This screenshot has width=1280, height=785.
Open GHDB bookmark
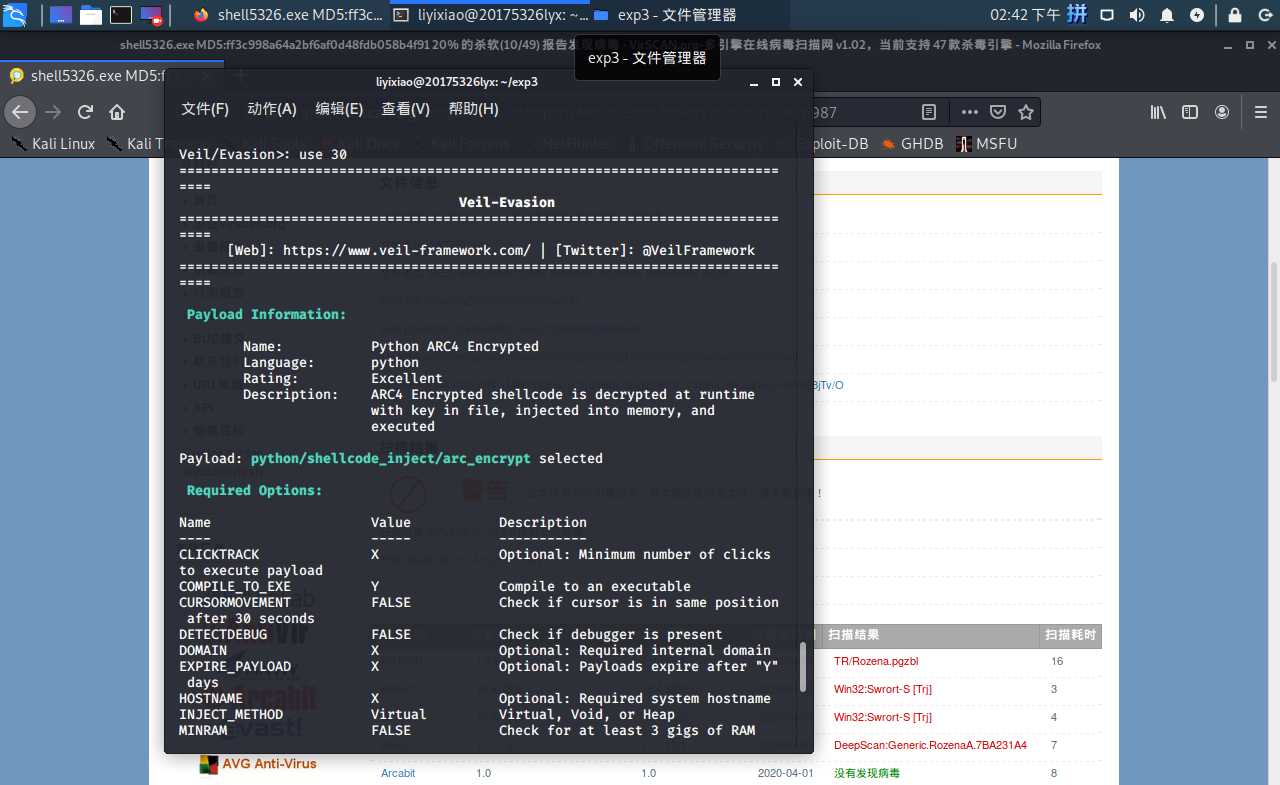912,144
